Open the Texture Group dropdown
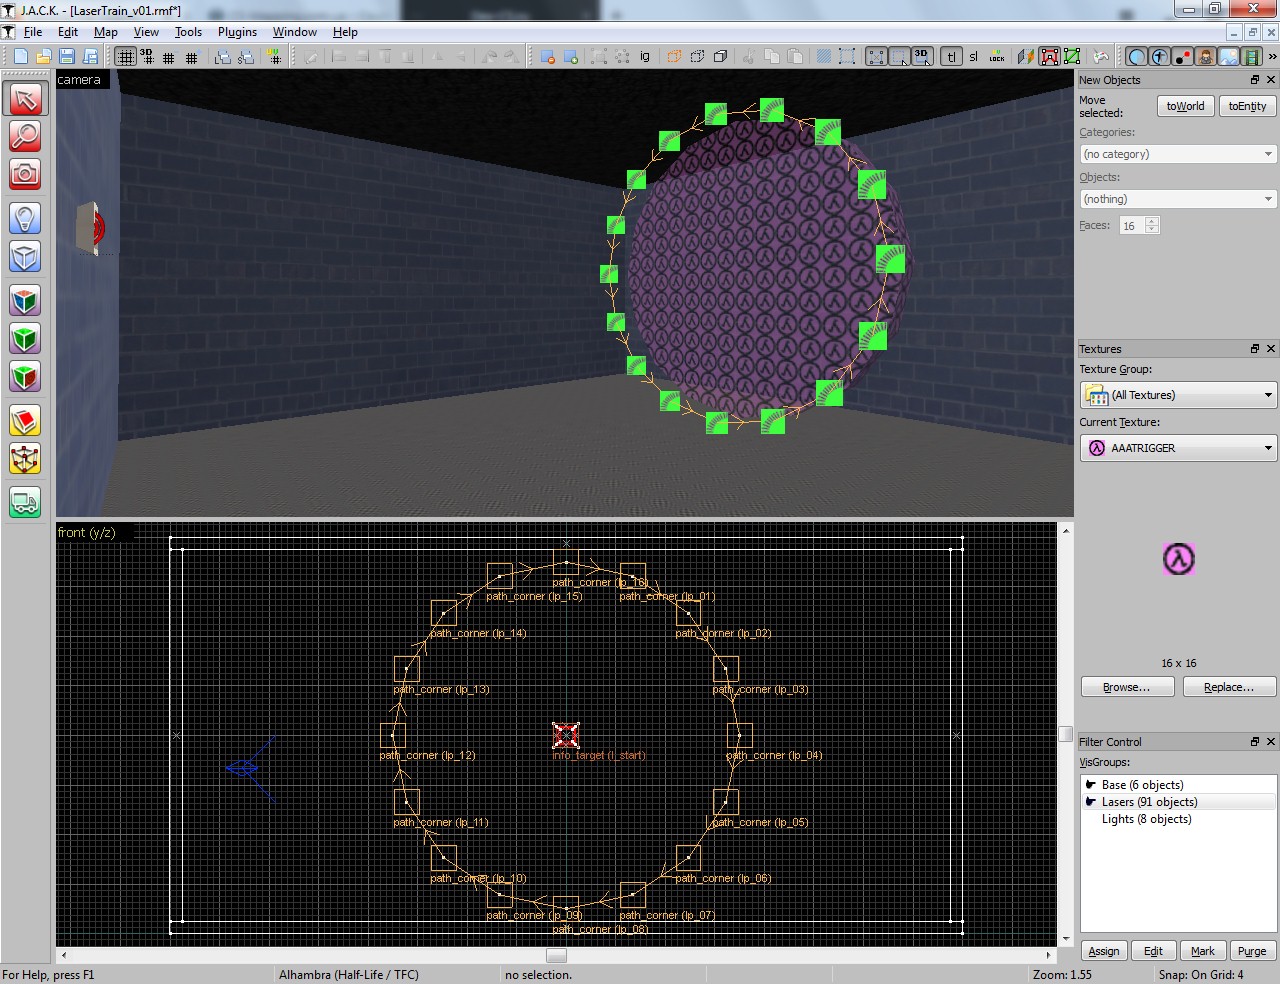1280x984 pixels. (x=1178, y=395)
